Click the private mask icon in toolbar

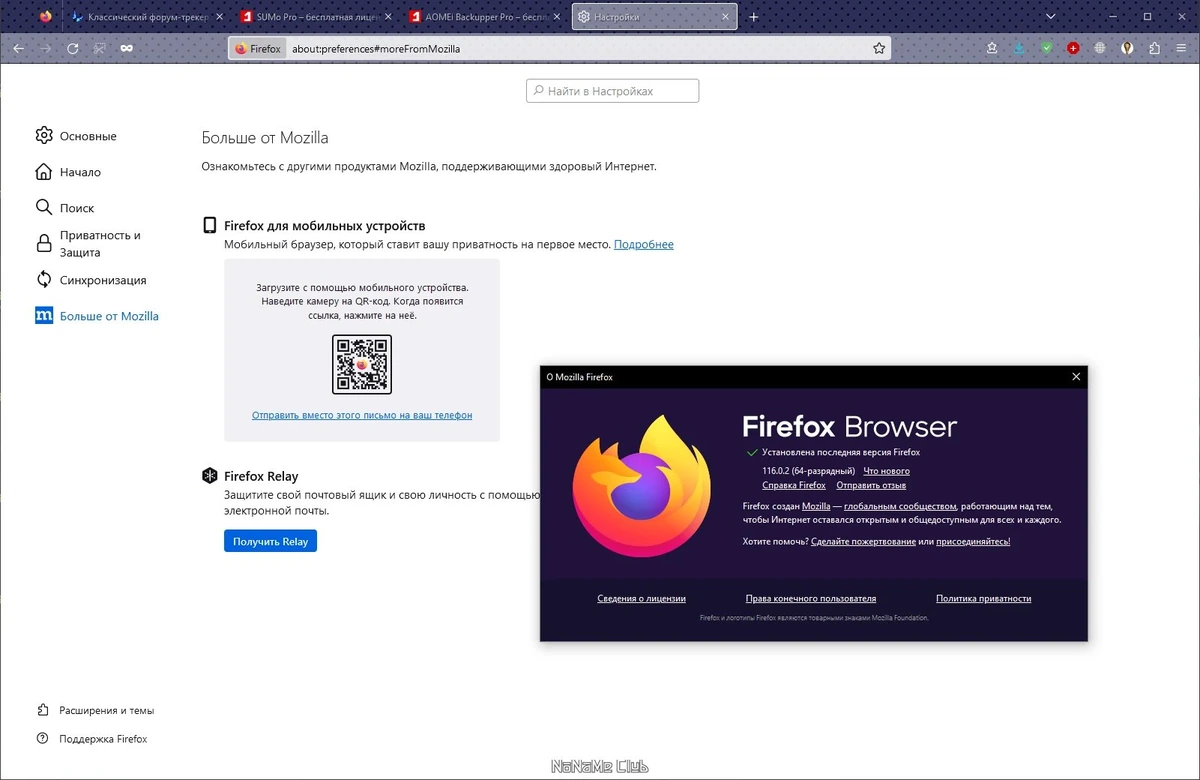pyautogui.click(x=127, y=48)
